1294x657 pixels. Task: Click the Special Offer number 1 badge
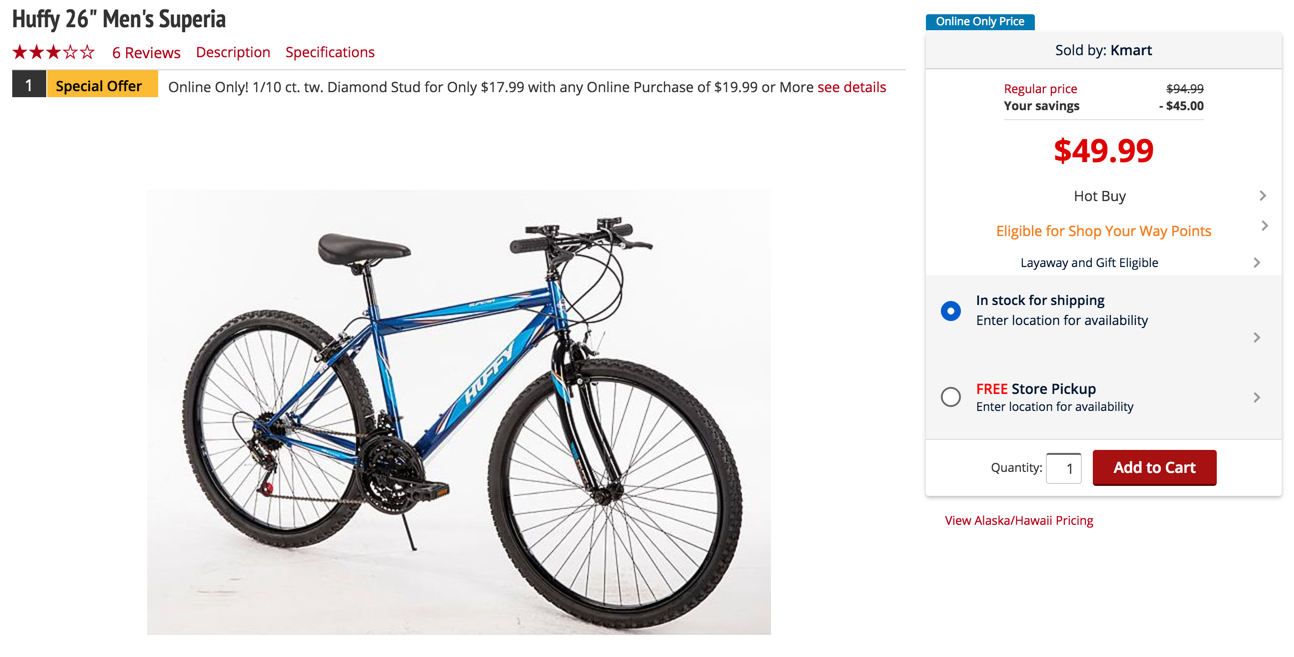coord(29,86)
